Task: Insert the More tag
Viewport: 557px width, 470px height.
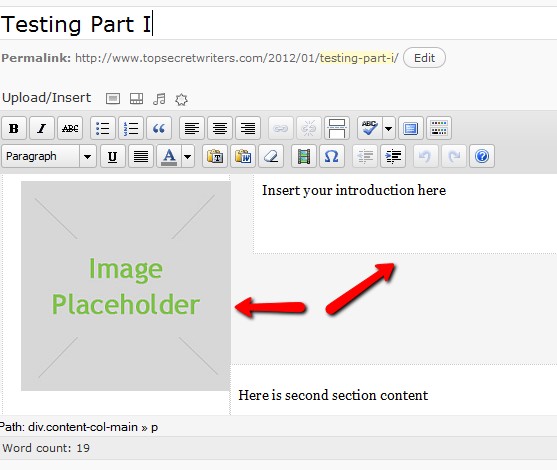Action: click(337, 128)
